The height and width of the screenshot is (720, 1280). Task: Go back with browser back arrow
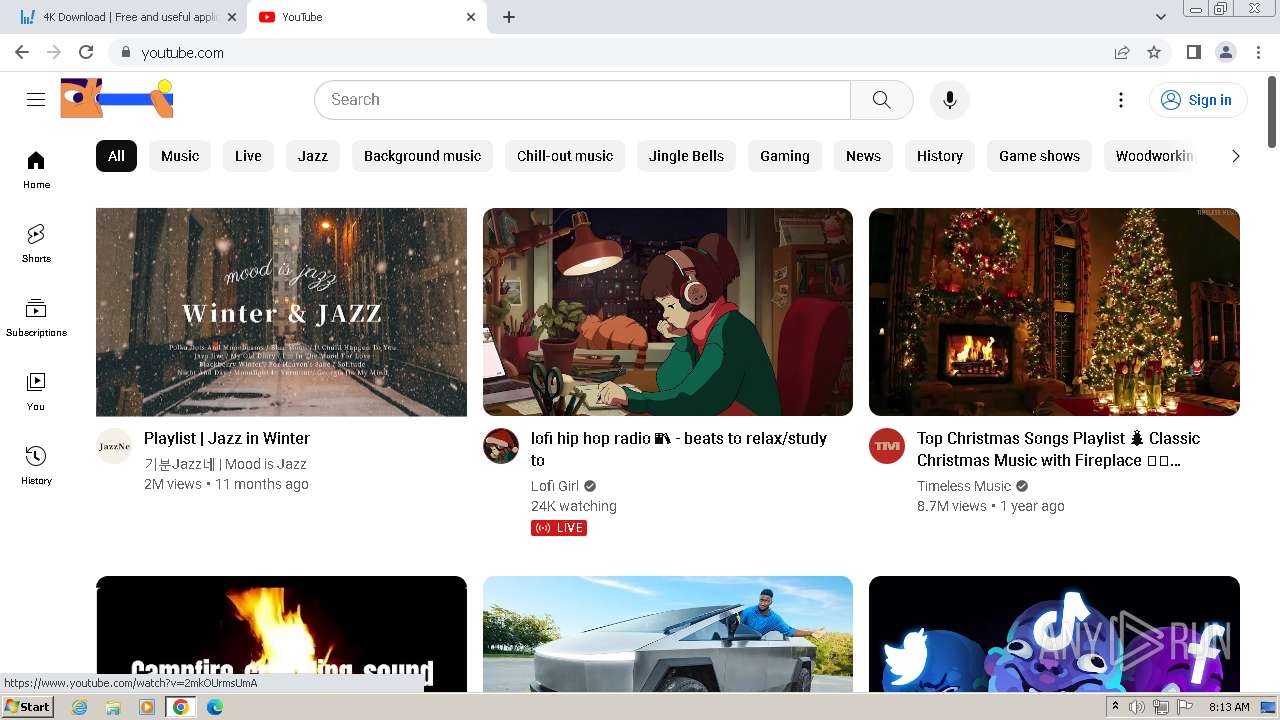(22, 52)
